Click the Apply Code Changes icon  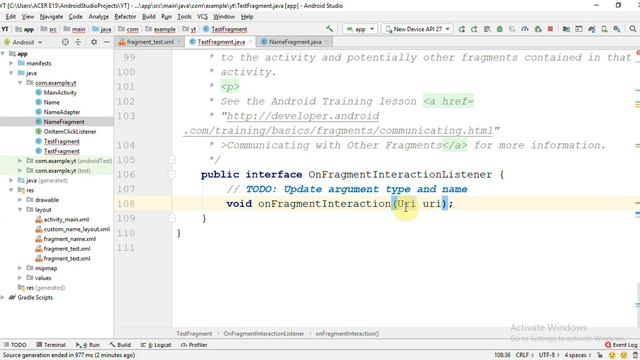(x=487, y=29)
